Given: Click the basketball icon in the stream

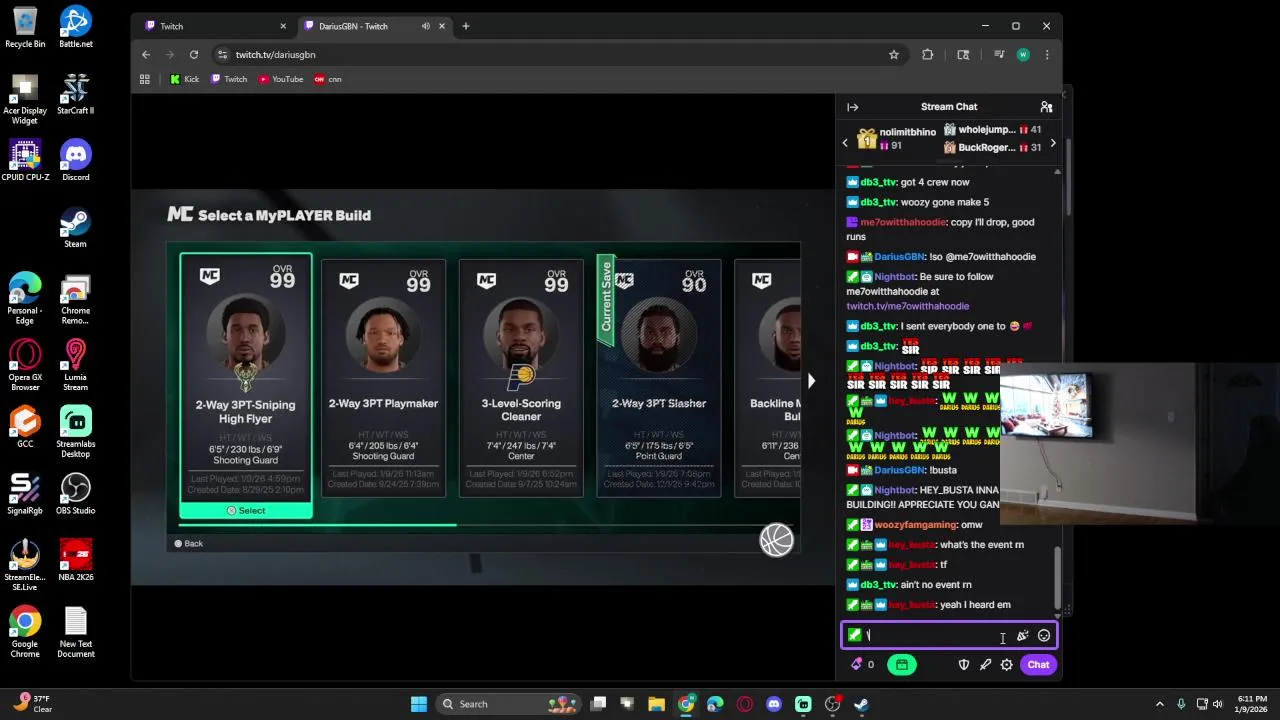Looking at the screenshot, I should pos(776,540).
